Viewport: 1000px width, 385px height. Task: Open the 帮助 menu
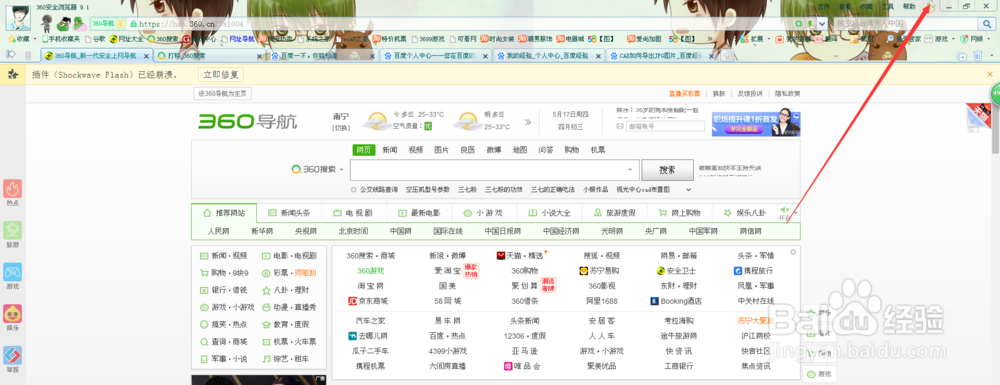(x=909, y=6)
